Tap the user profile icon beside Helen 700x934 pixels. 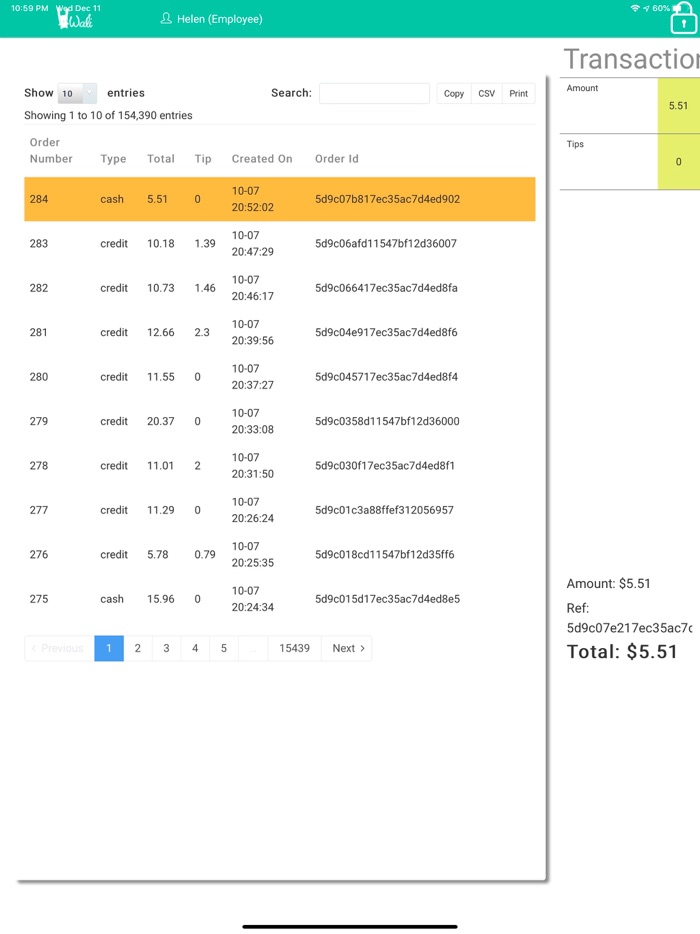tap(166, 18)
